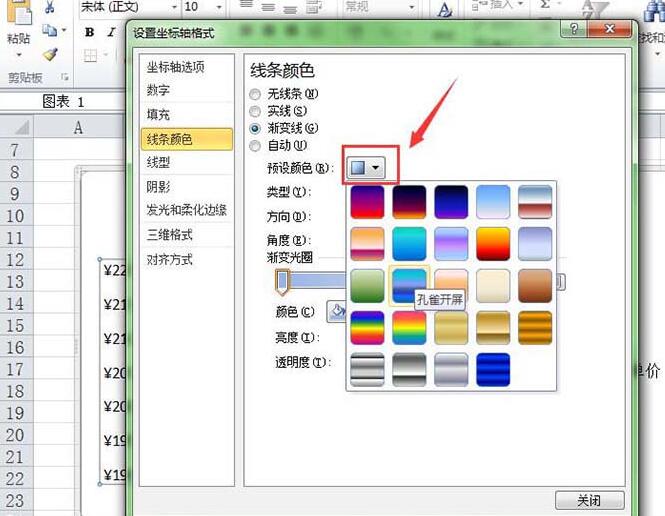
Task: Click the Copy icon in clipboard group
Action: coord(50,31)
